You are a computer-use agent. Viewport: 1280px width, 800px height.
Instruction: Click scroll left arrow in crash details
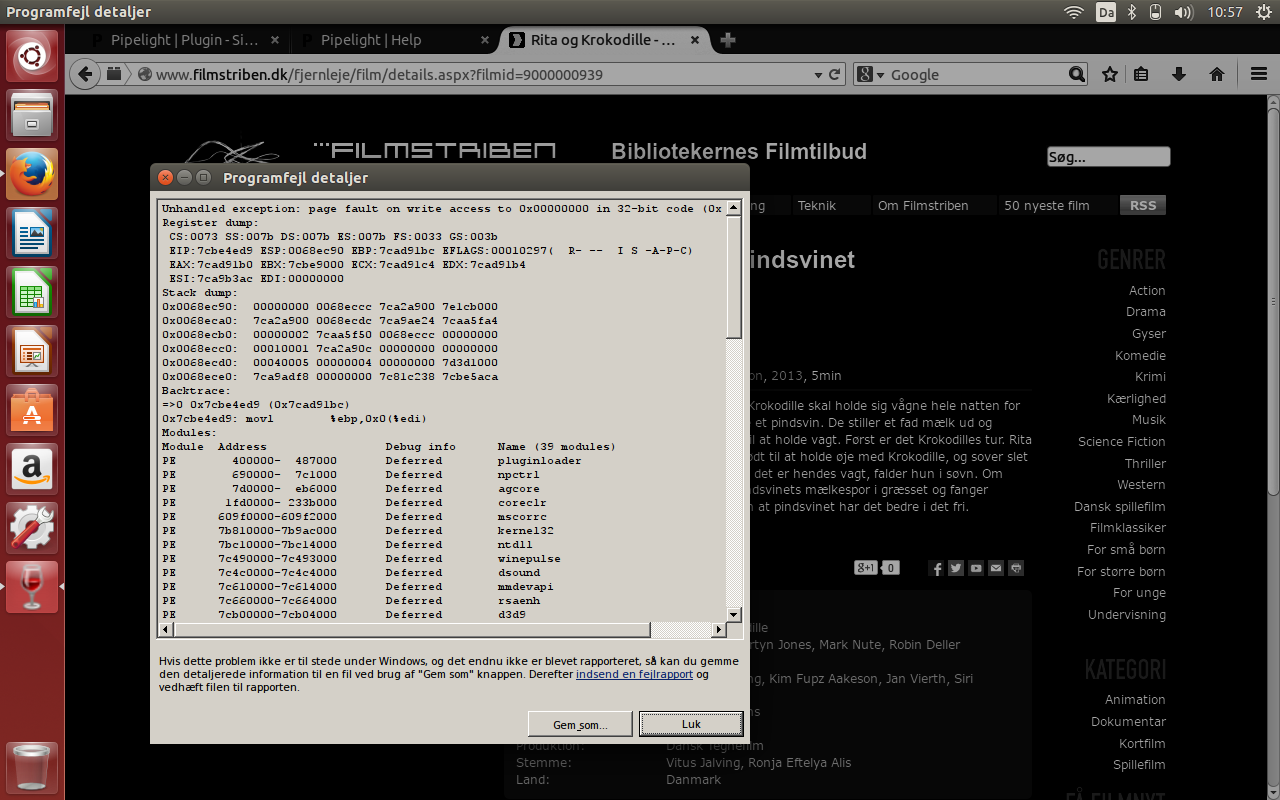167,630
